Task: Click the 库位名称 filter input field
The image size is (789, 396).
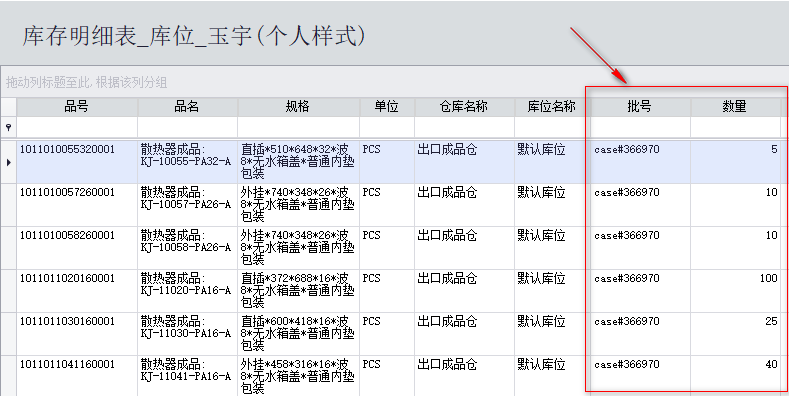Action: point(552,127)
